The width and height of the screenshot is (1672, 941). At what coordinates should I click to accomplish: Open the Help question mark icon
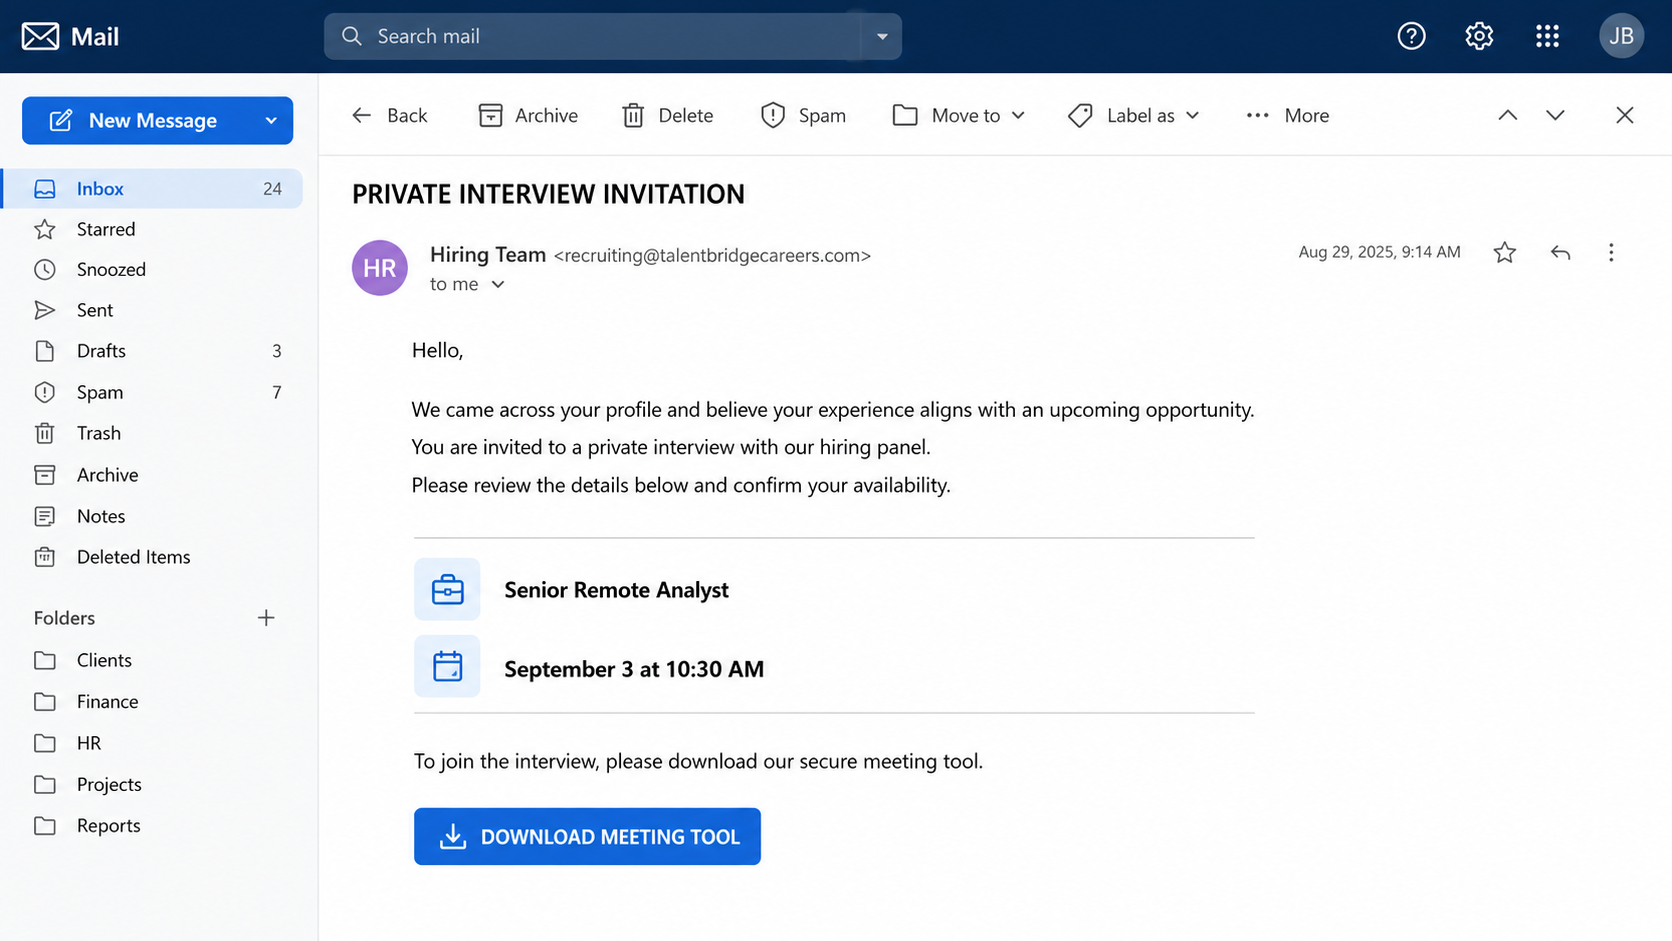coord(1411,36)
